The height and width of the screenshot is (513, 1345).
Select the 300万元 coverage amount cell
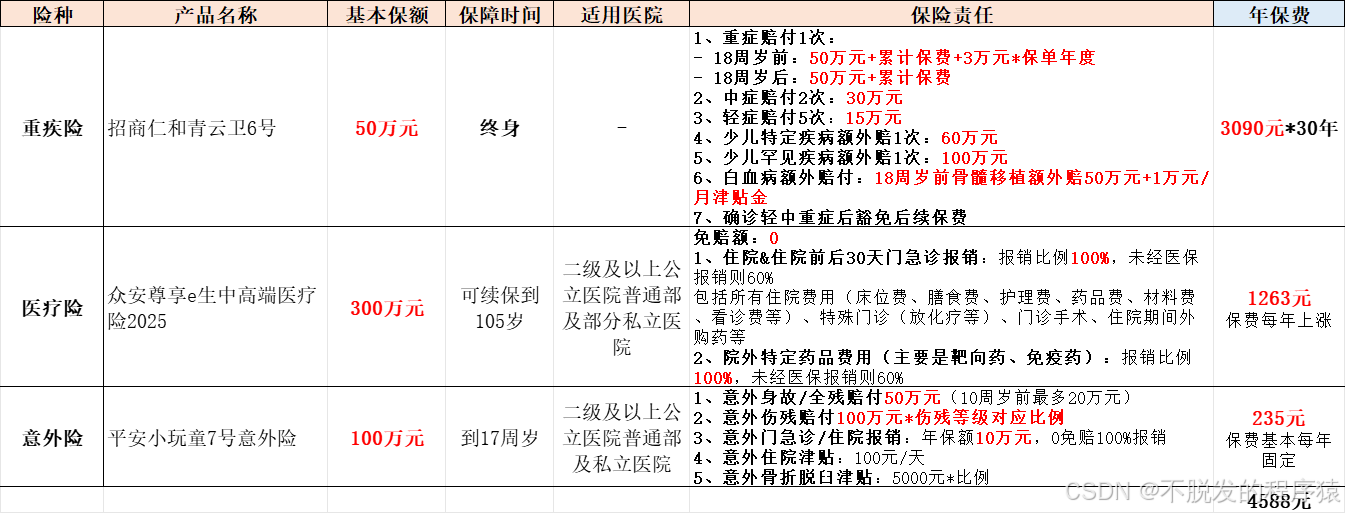pos(387,307)
